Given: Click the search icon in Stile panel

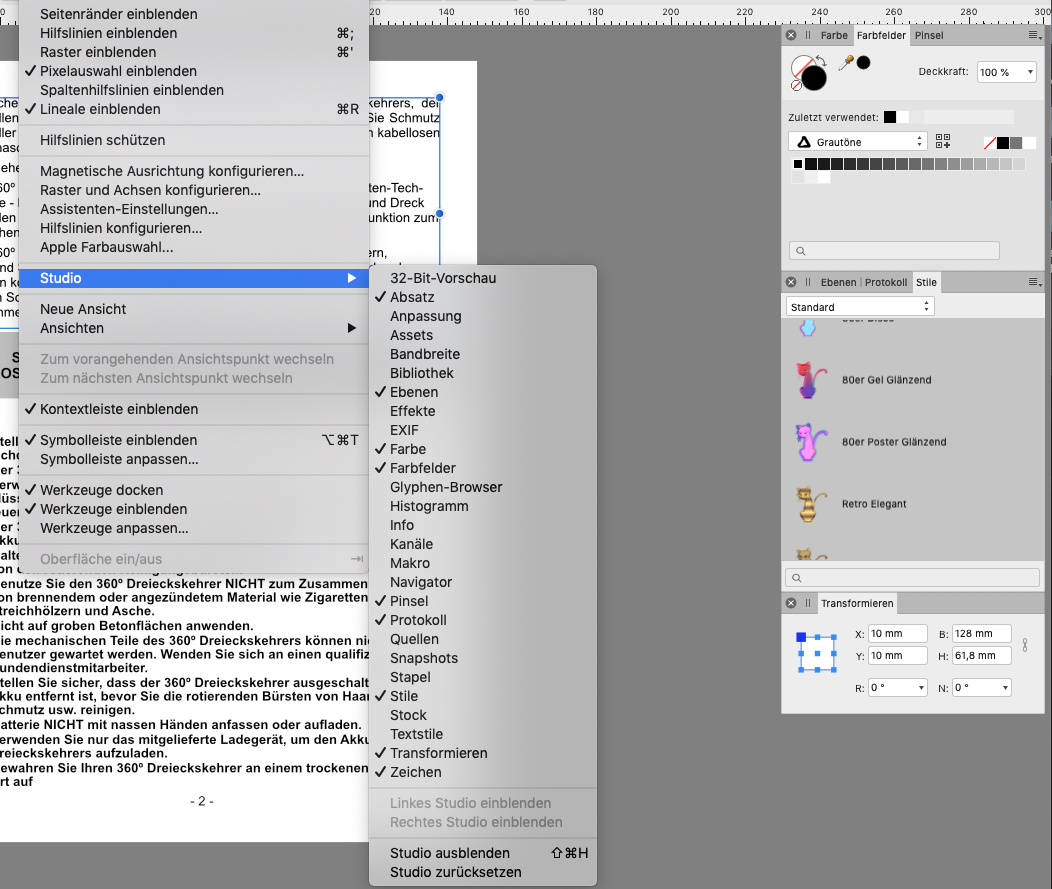Looking at the screenshot, I should pos(796,578).
